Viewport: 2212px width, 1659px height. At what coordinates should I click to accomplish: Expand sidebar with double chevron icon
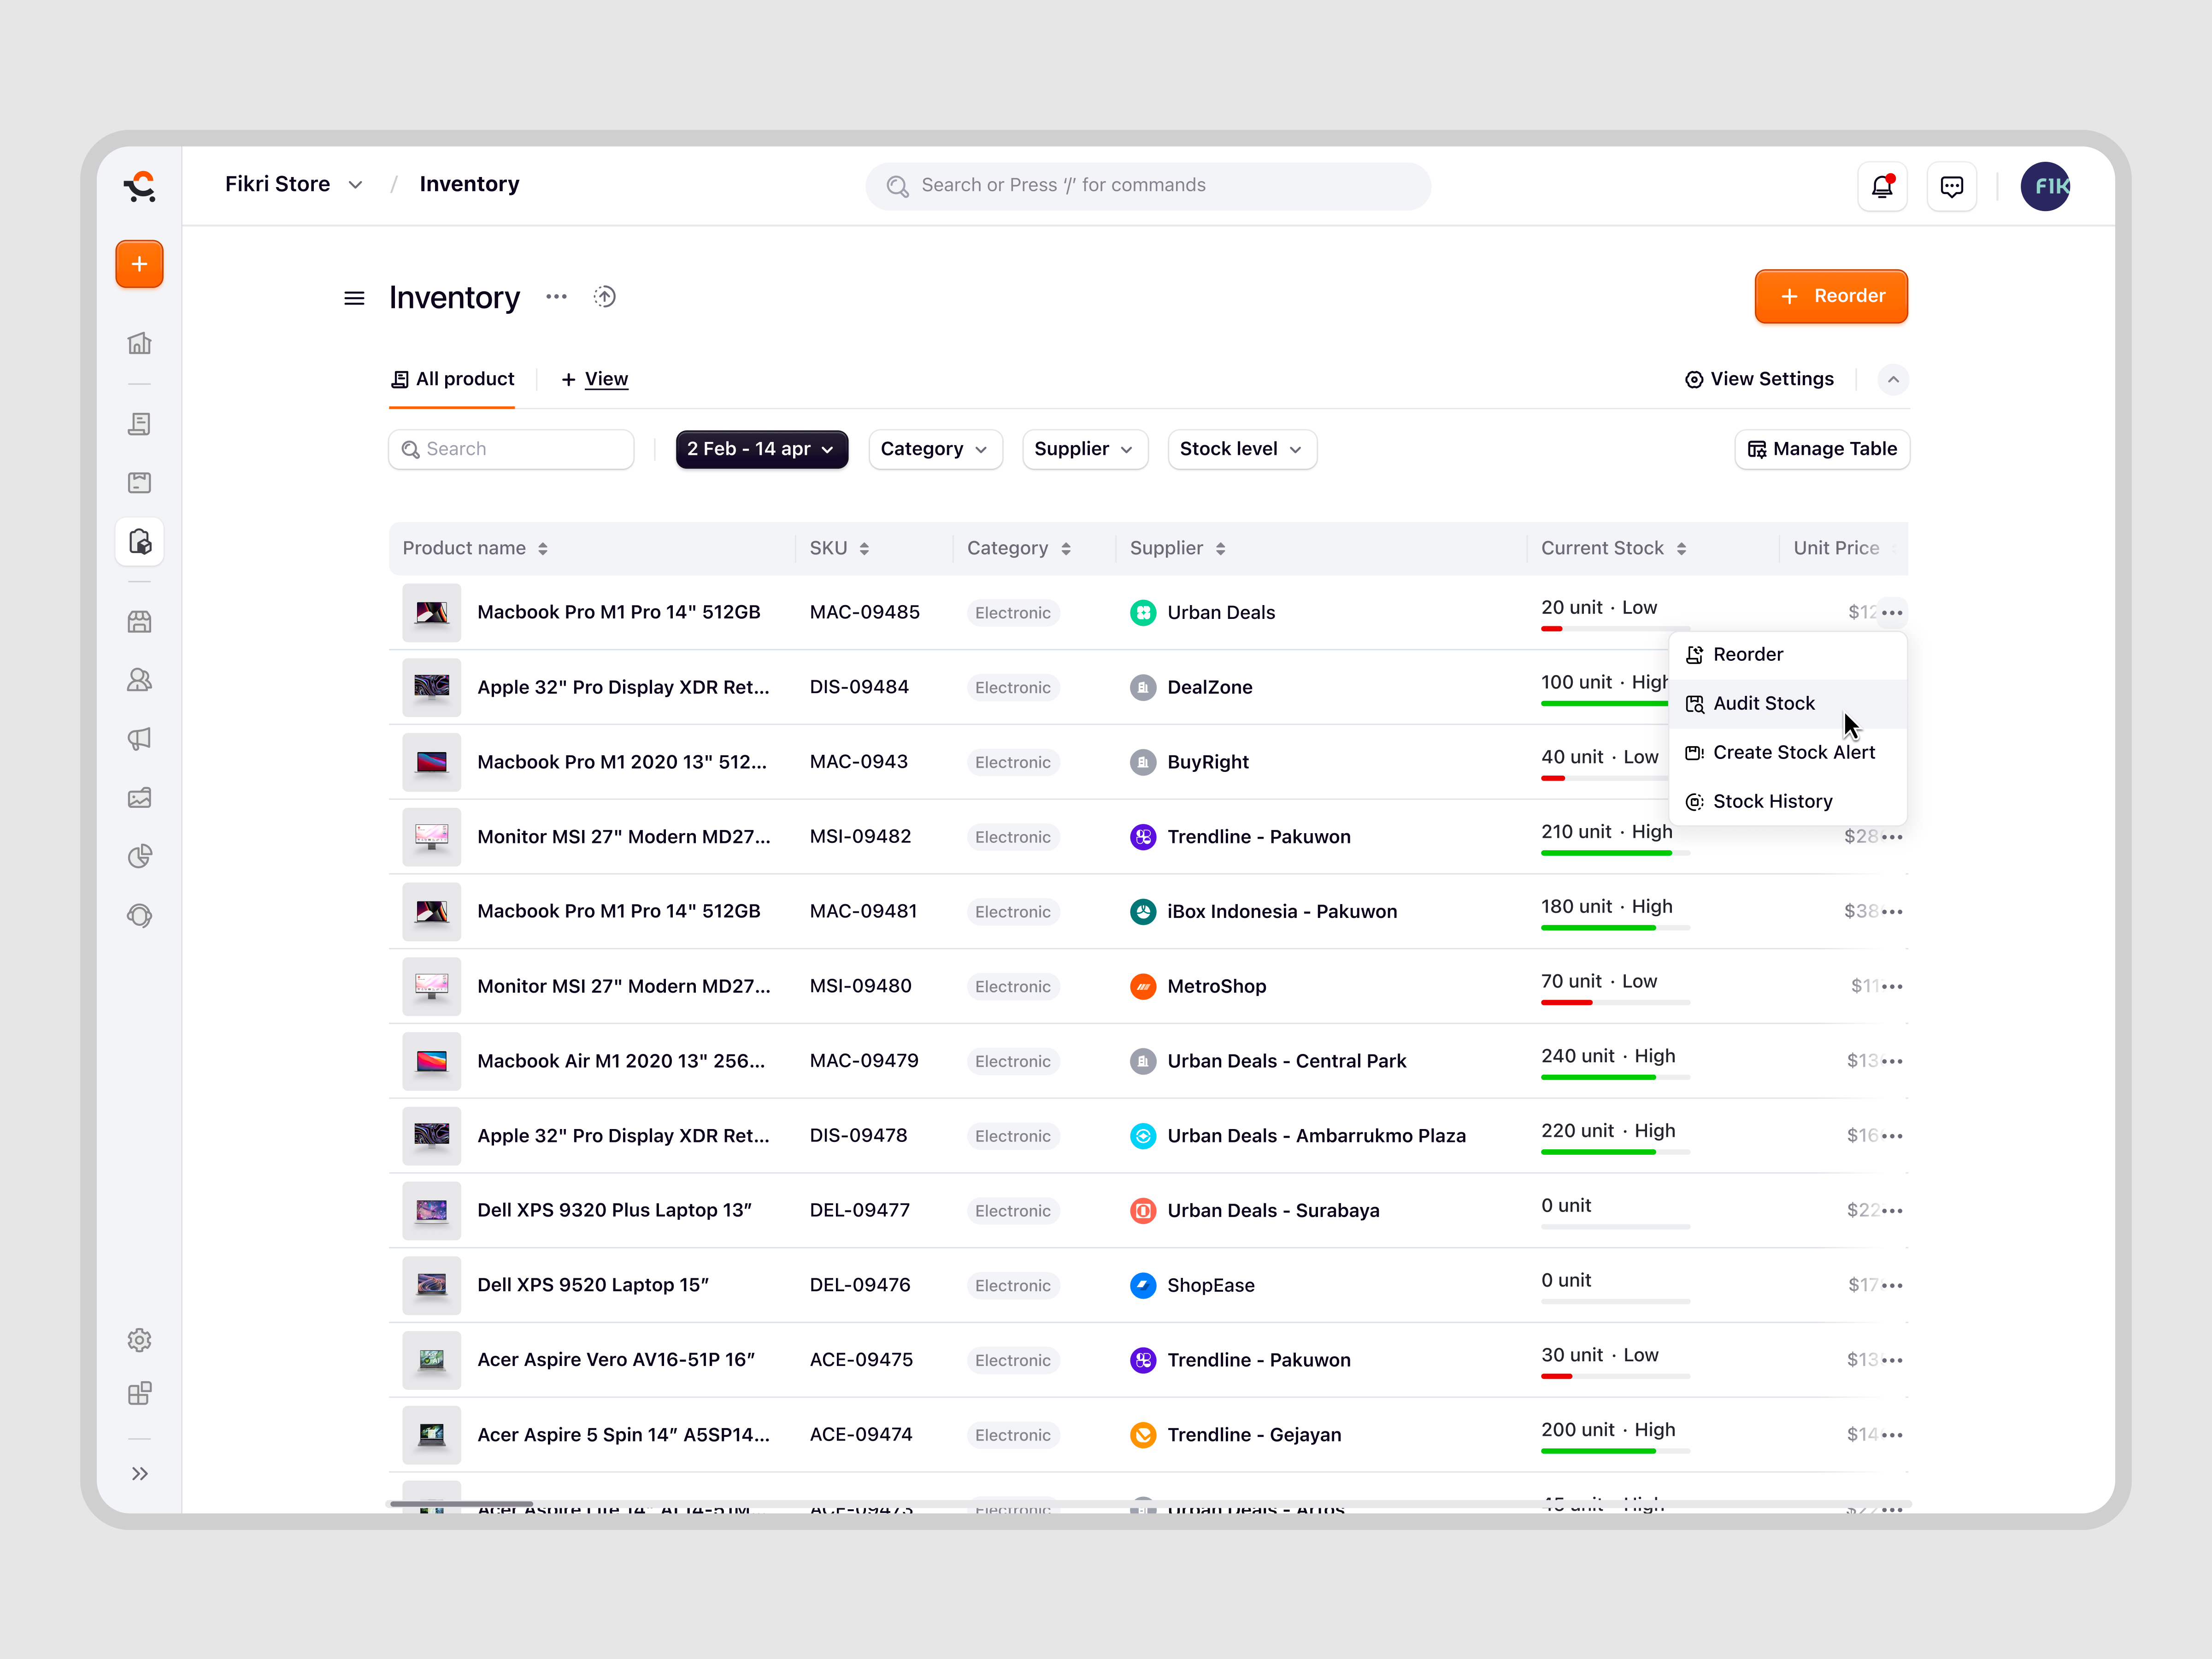139,1473
